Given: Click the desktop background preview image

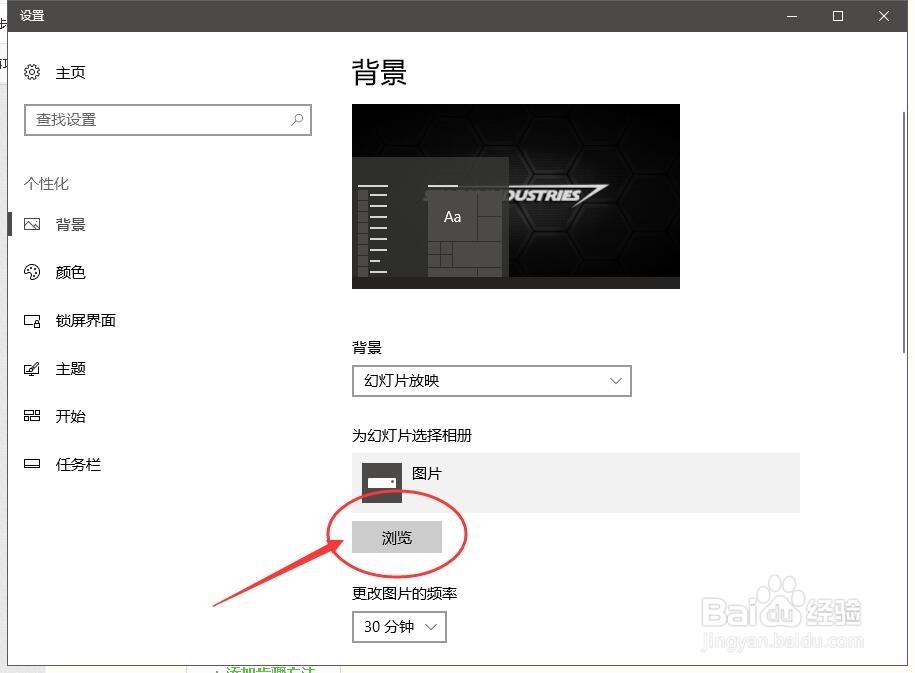Looking at the screenshot, I should click(x=516, y=196).
